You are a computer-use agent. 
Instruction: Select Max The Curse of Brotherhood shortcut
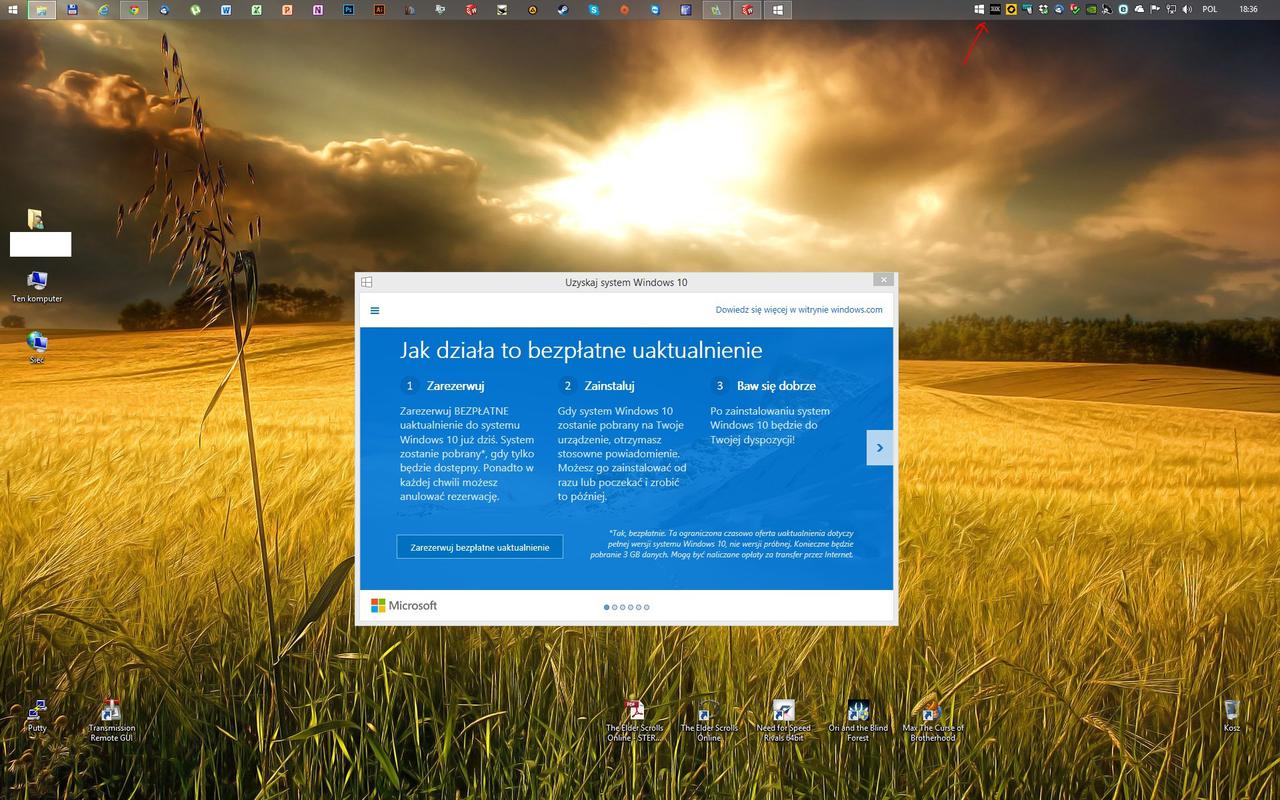pyautogui.click(x=933, y=720)
